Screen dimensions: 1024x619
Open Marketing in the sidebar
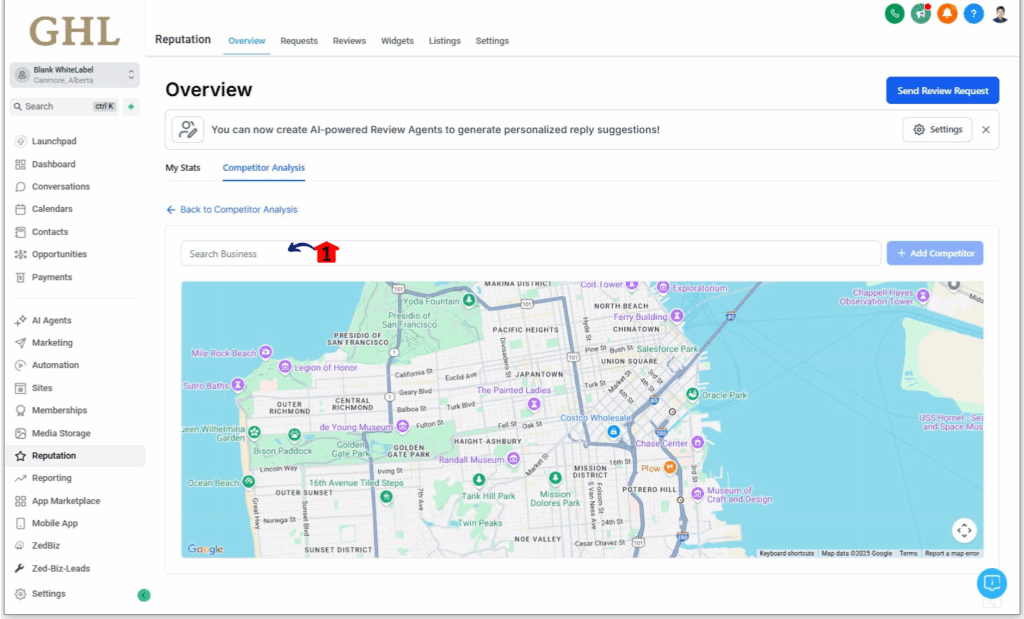coord(52,342)
